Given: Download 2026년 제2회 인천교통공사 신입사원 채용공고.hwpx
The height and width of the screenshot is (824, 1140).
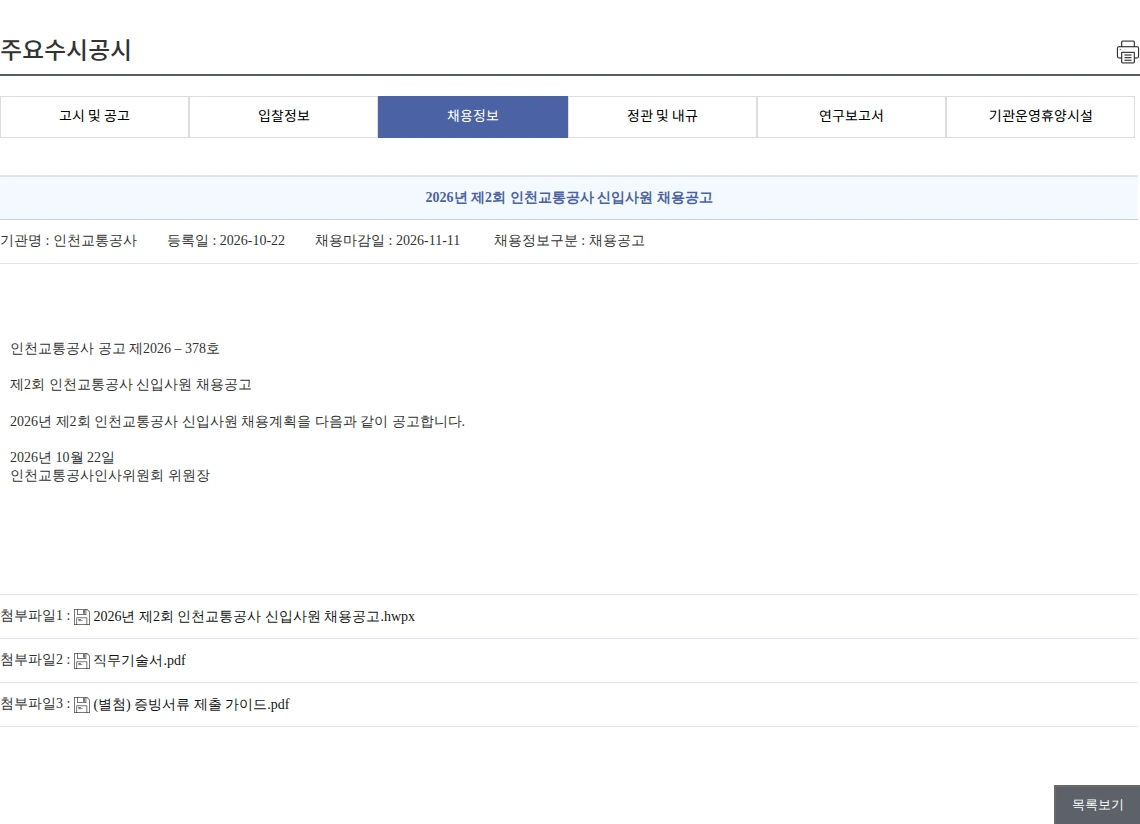Looking at the screenshot, I should pos(254,617).
